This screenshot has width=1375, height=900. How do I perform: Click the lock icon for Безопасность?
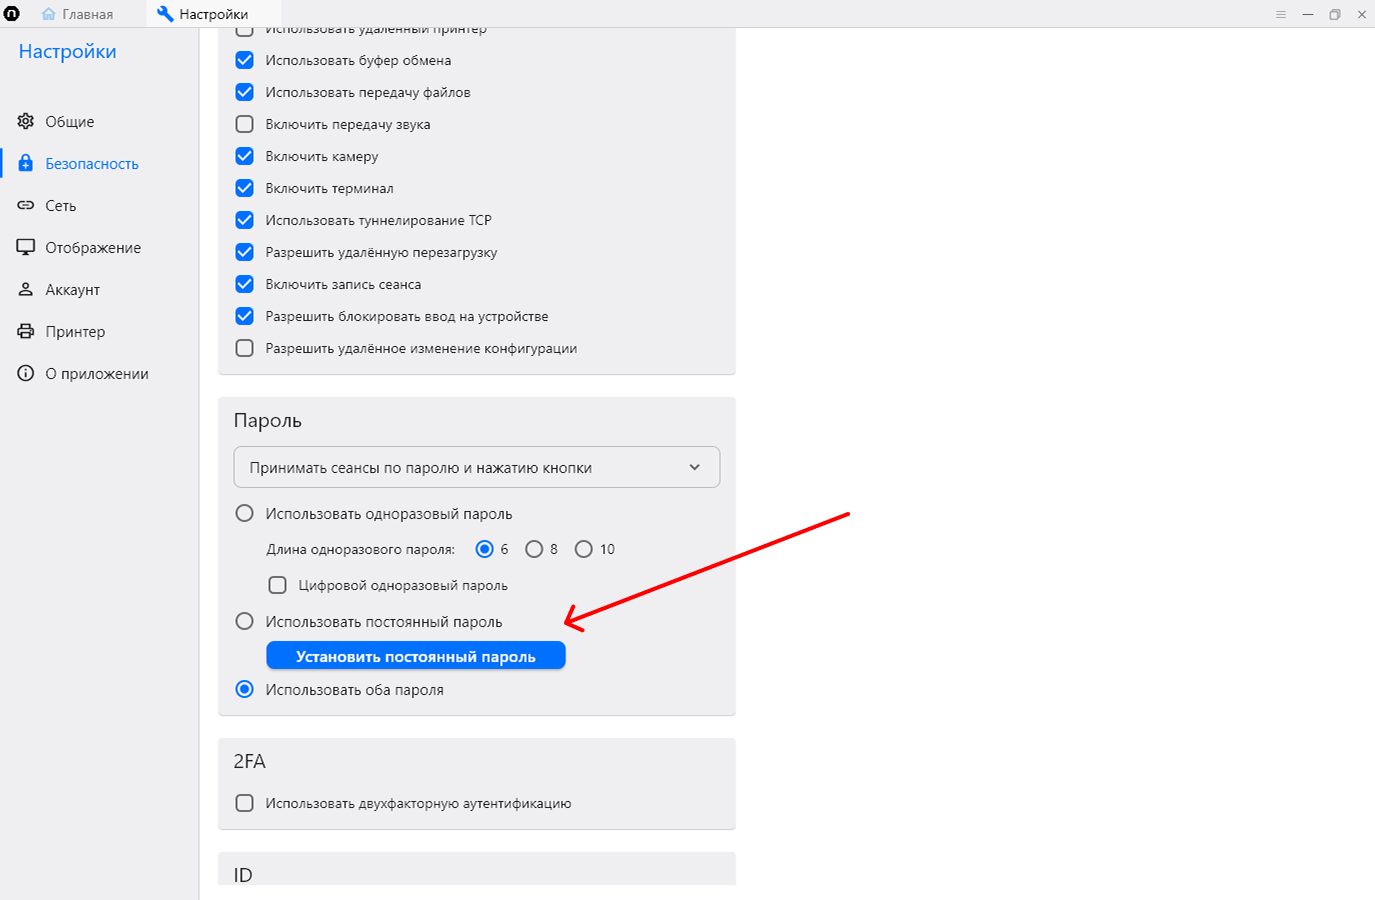(x=26, y=163)
